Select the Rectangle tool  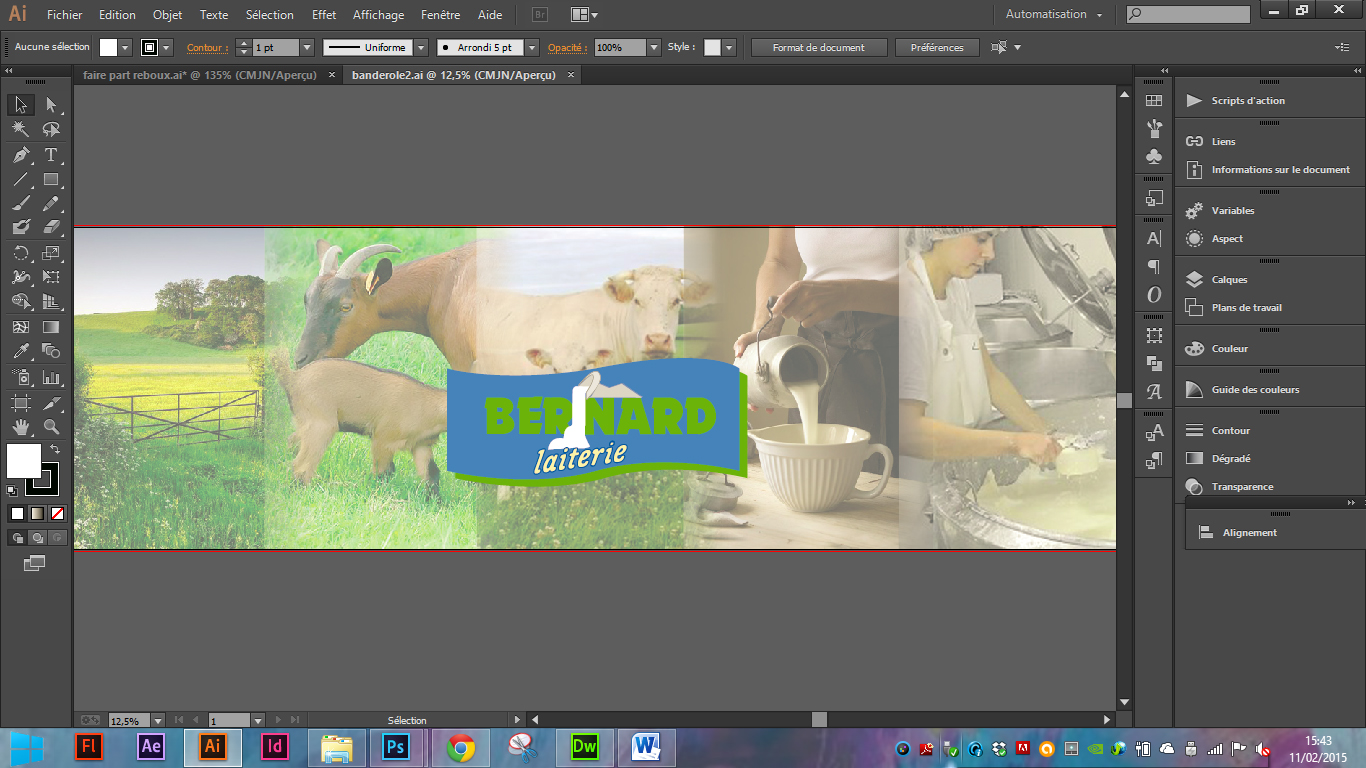(51, 180)
